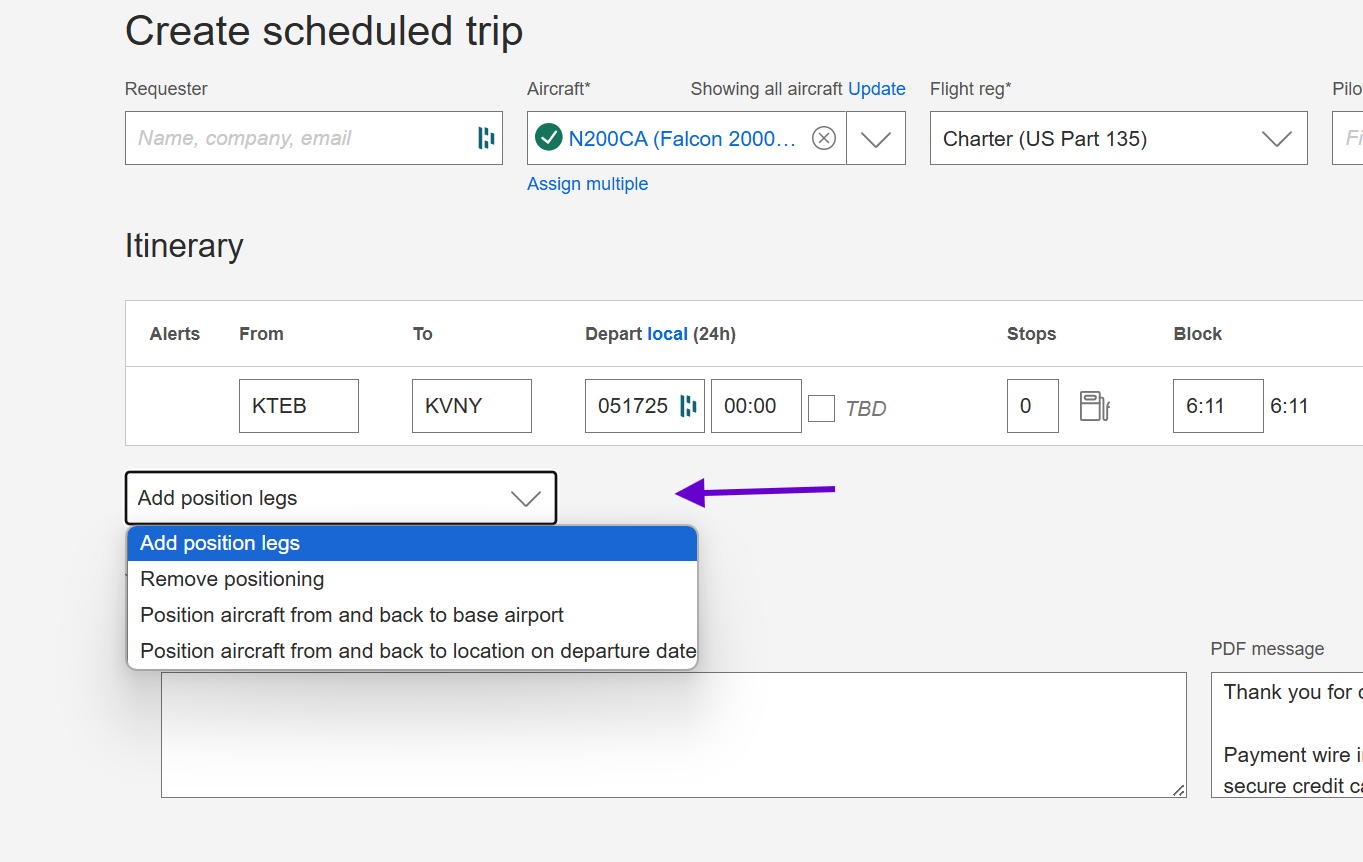Select highlighted Add position legs option

[220, 543]
